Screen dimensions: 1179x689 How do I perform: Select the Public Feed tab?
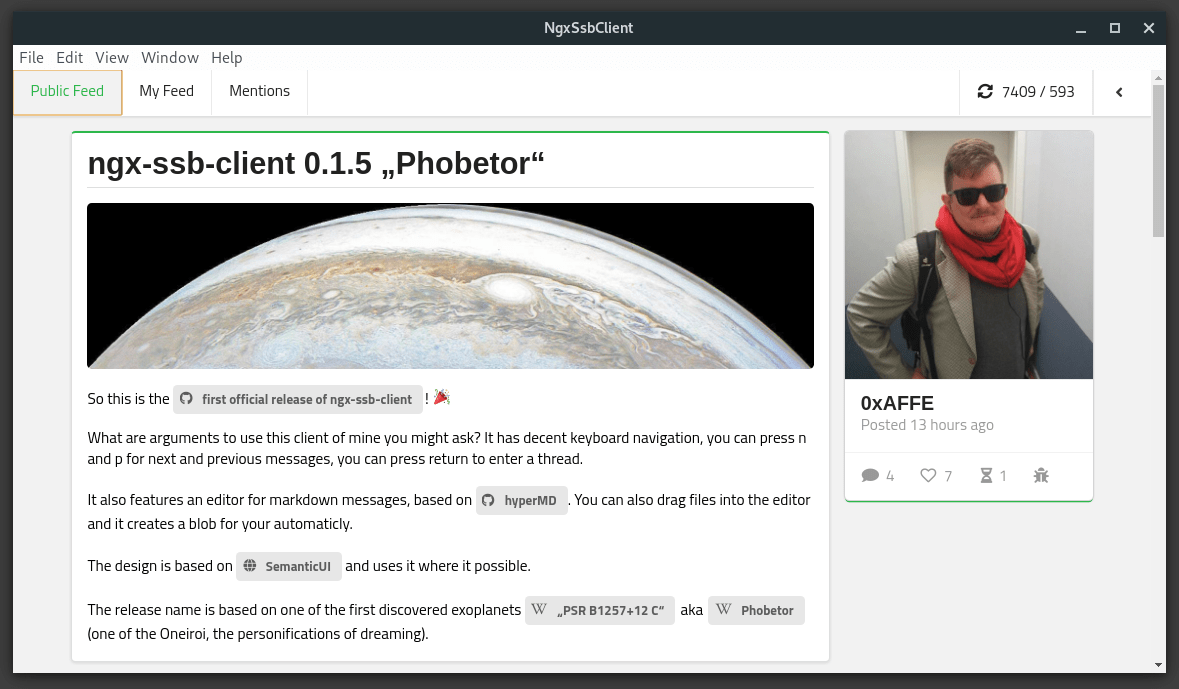(x=68, y=92)
